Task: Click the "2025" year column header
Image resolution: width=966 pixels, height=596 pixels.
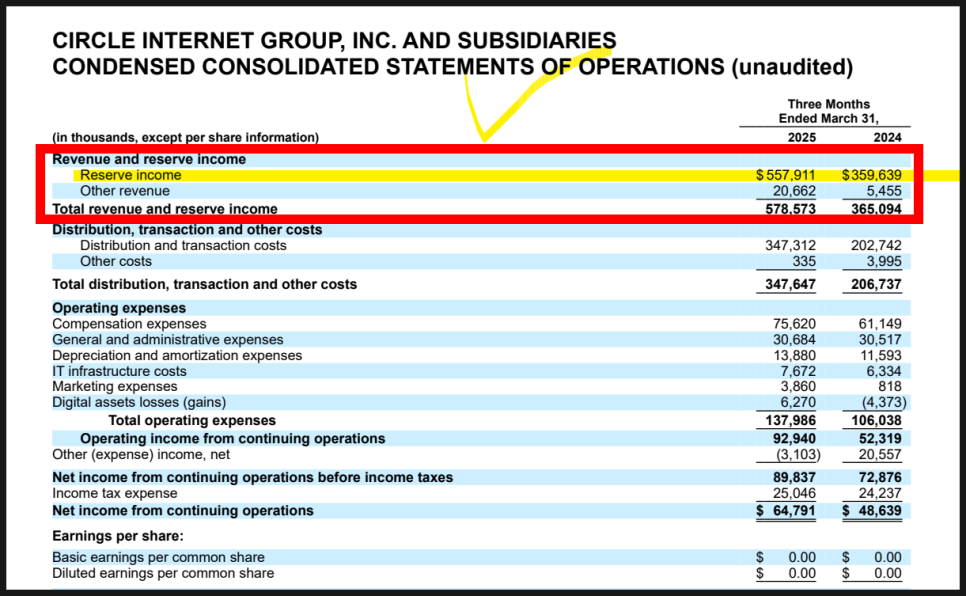Action: [802, 137]
